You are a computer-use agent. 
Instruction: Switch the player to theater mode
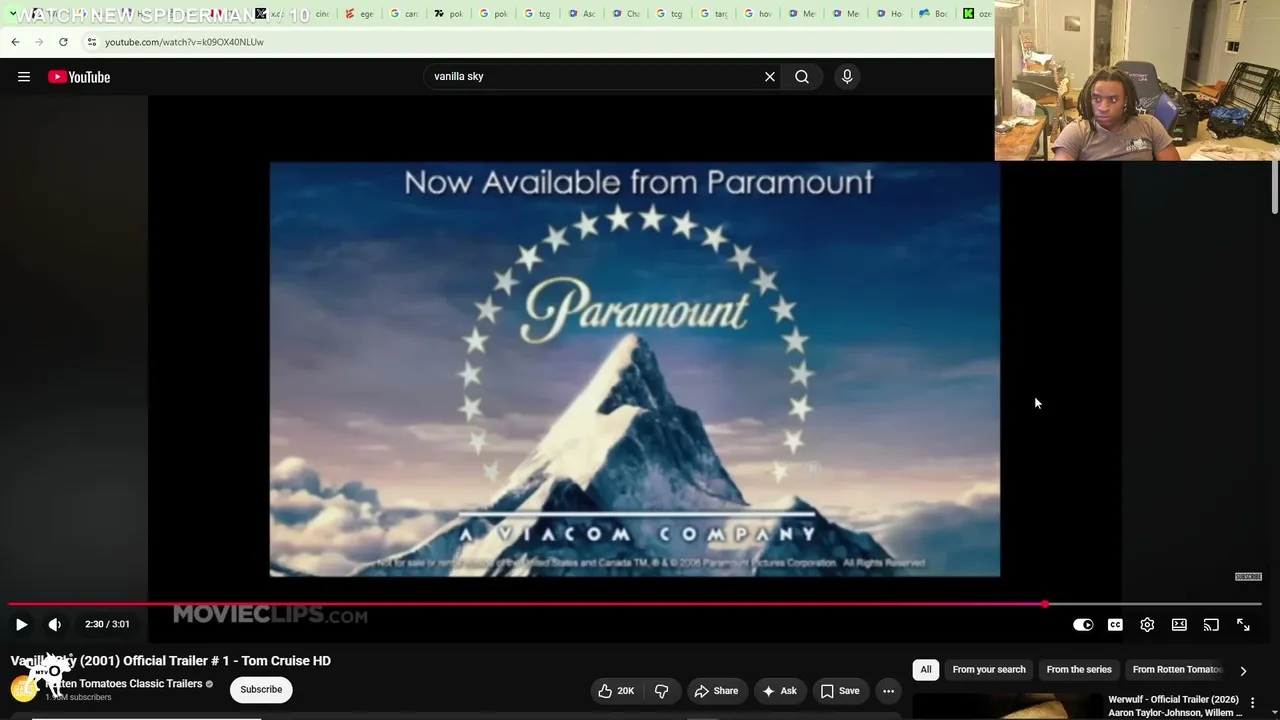(1179, 624)
